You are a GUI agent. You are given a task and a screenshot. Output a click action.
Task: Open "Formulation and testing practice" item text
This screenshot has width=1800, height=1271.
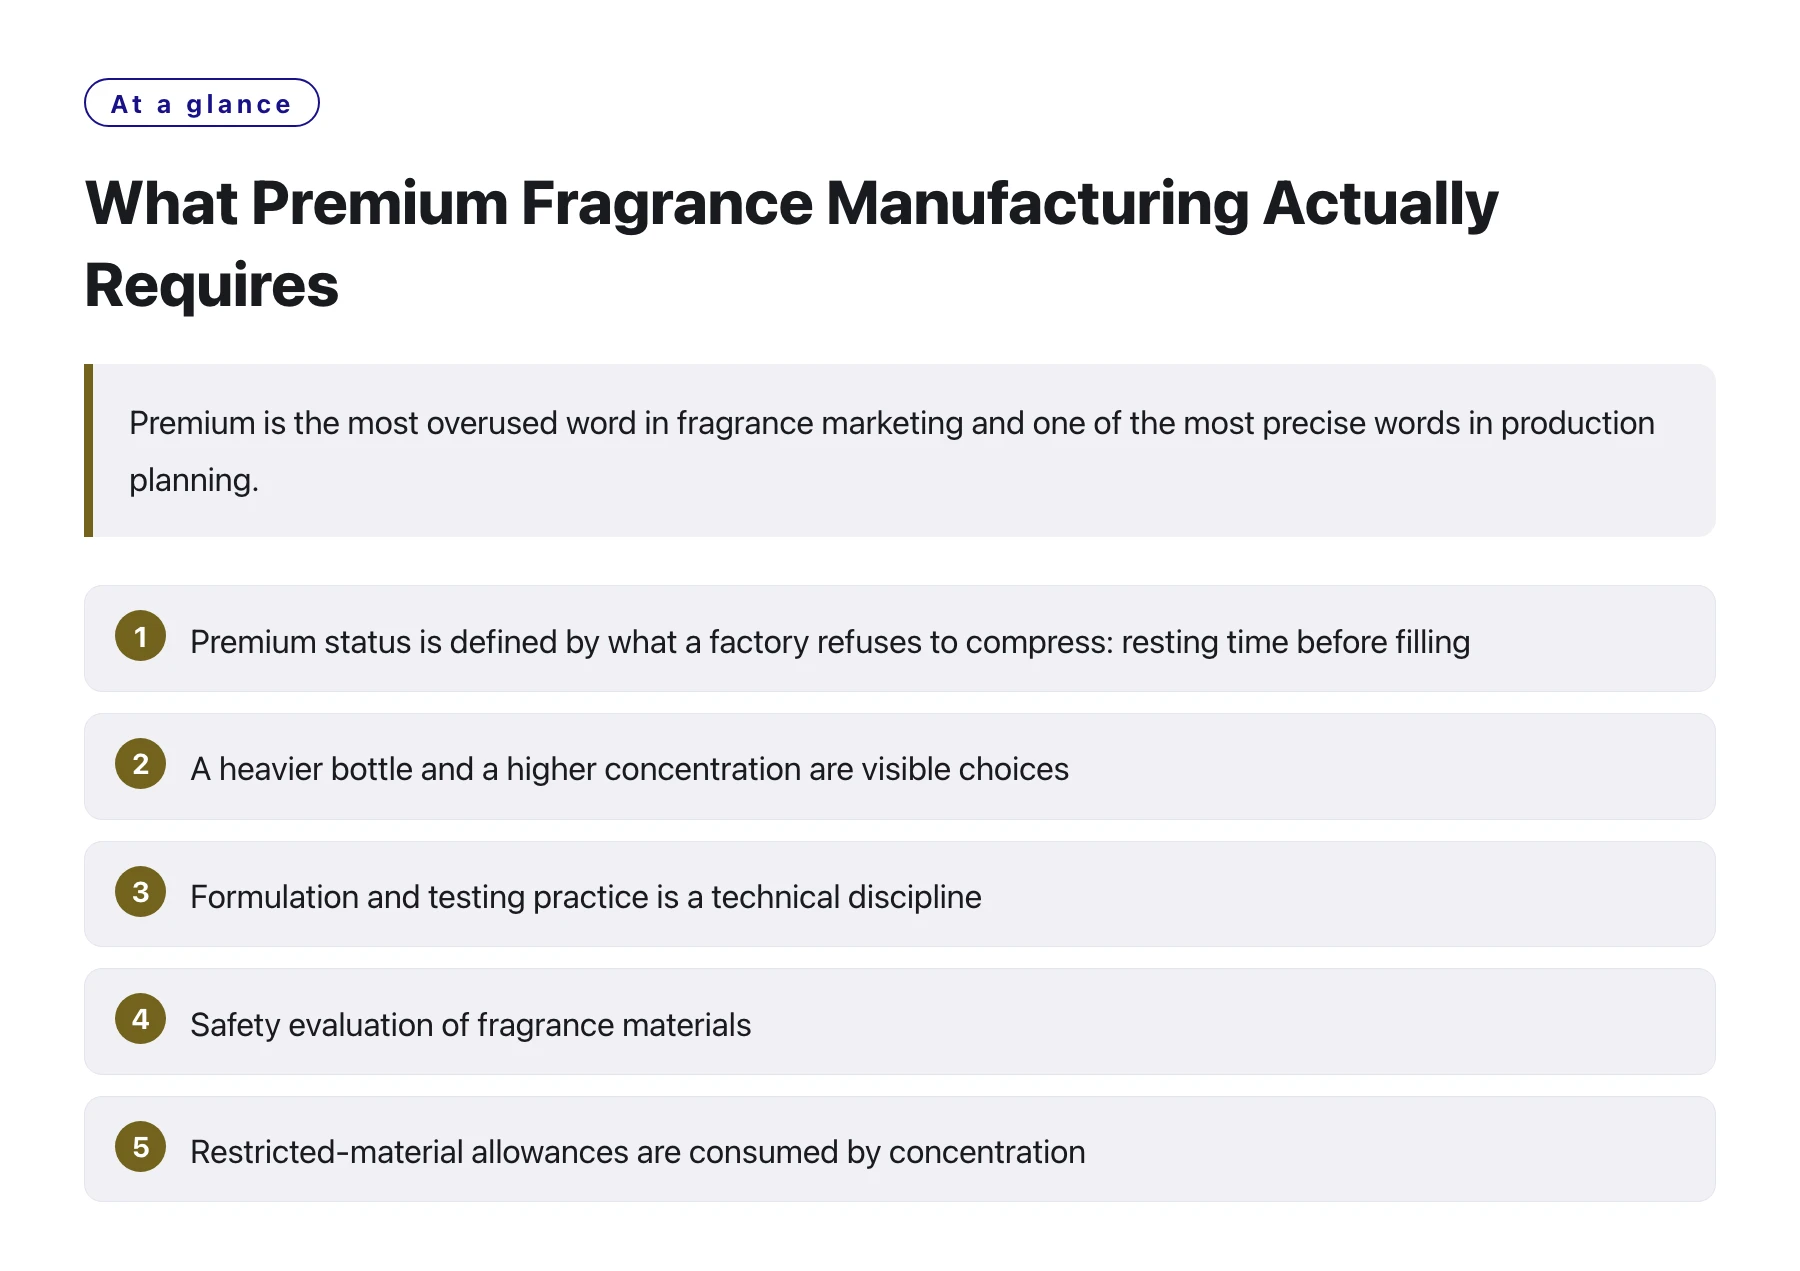click(x=586, y=897)
